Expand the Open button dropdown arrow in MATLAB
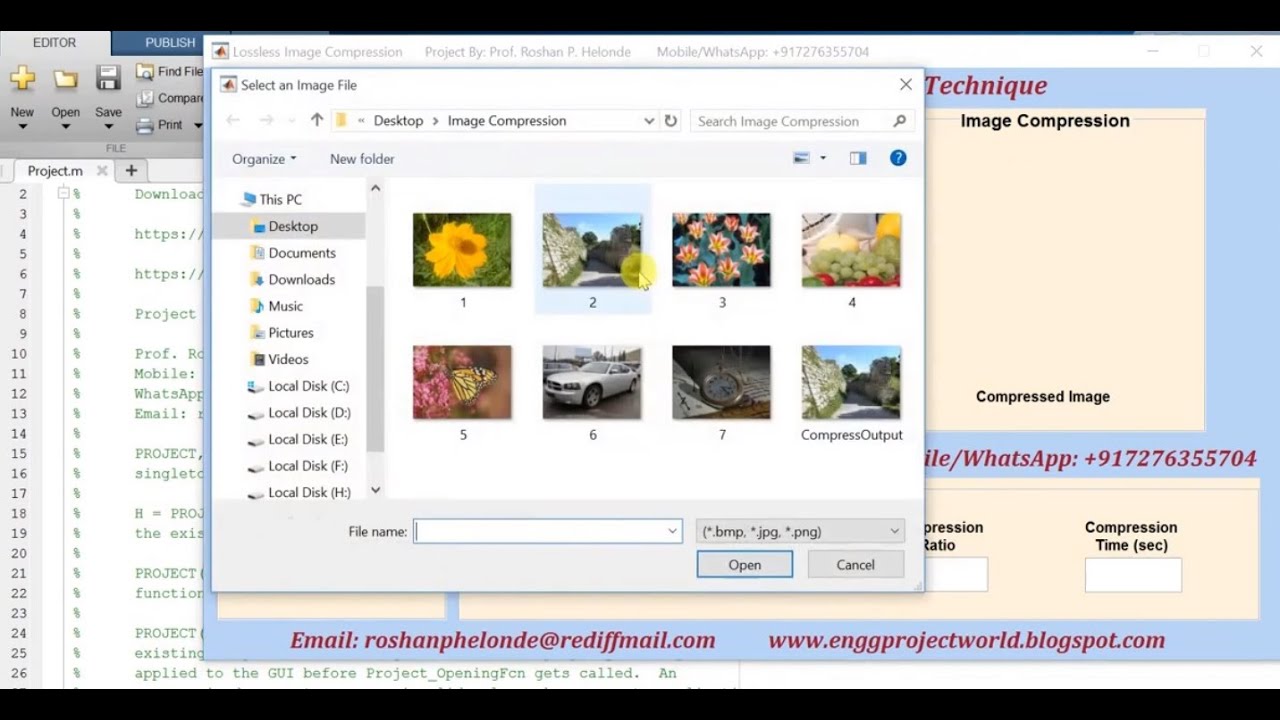1280x720 pixels. point(66,128)
